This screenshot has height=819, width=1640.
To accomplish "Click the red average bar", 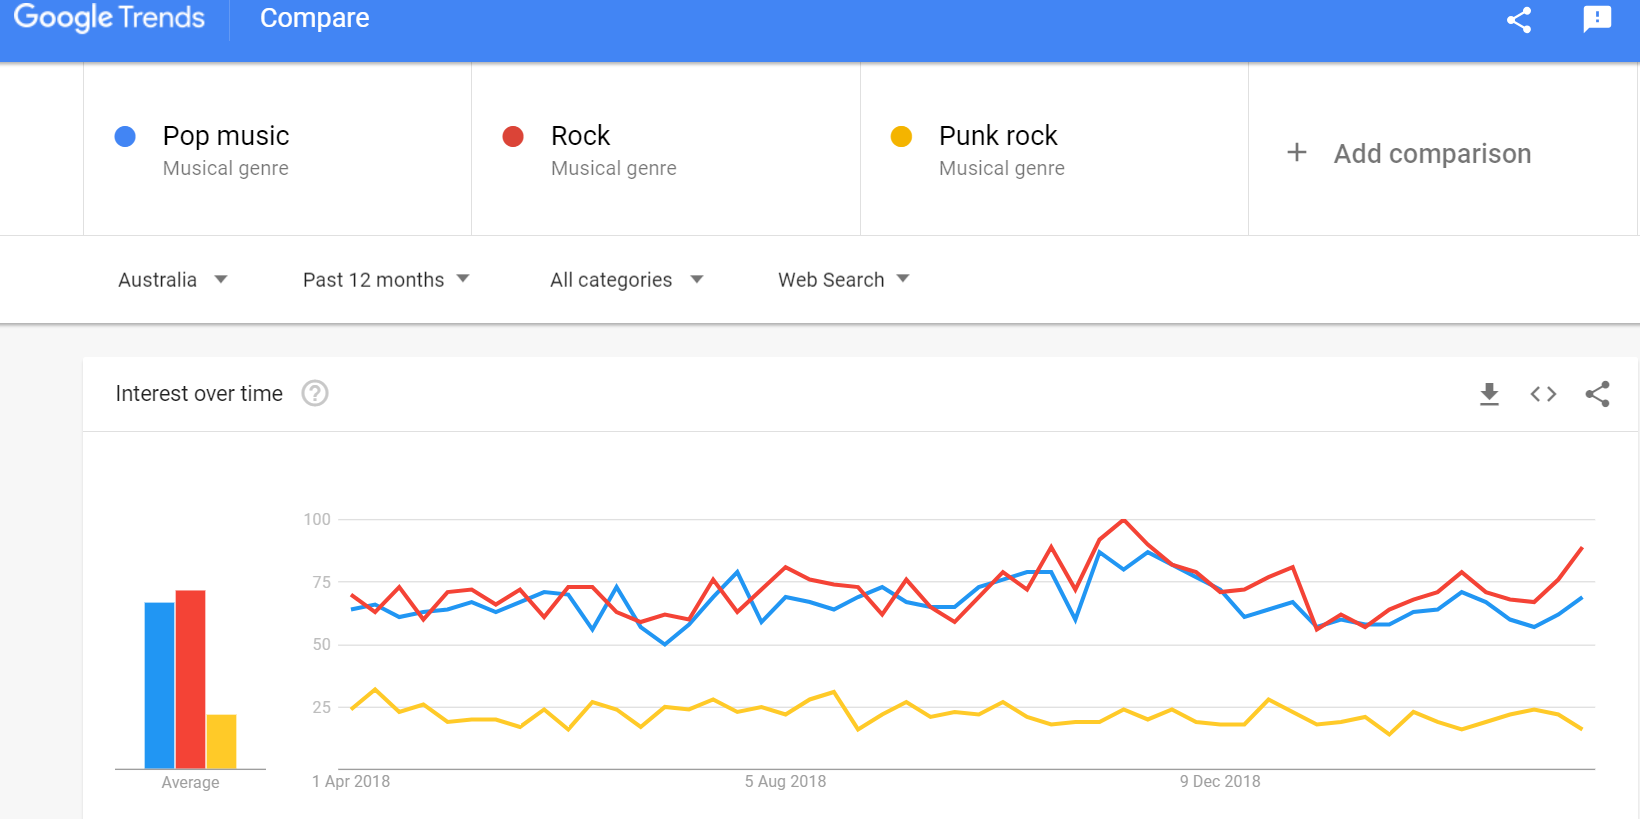I will [190, 680].
